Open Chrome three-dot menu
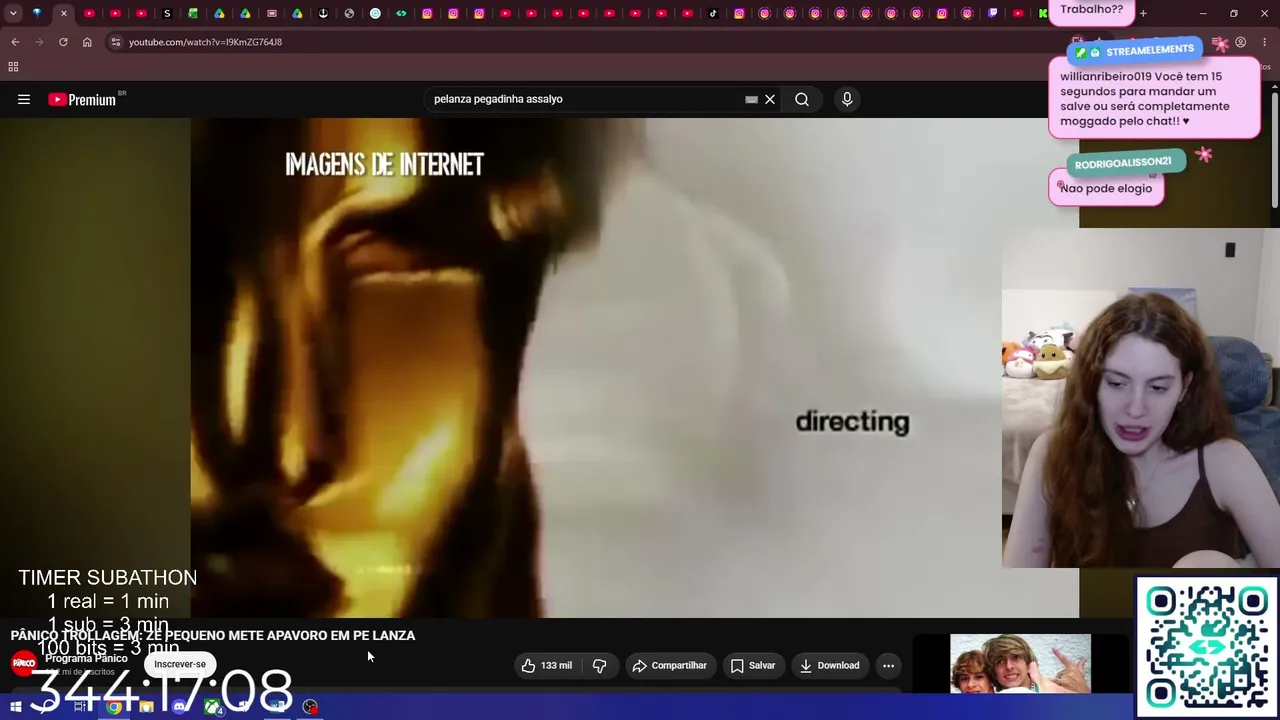 [x=1265, y=42]
